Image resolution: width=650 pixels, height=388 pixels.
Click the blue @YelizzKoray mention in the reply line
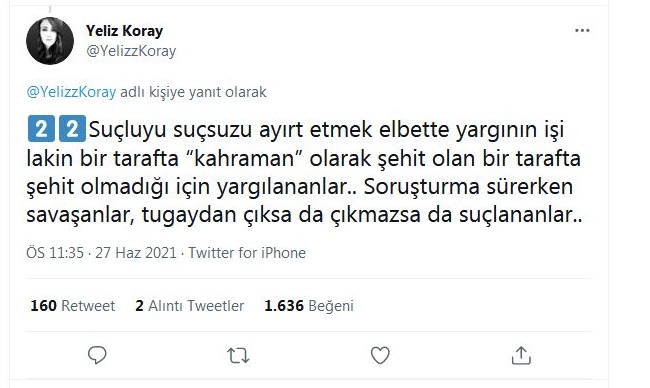(71, 92)
